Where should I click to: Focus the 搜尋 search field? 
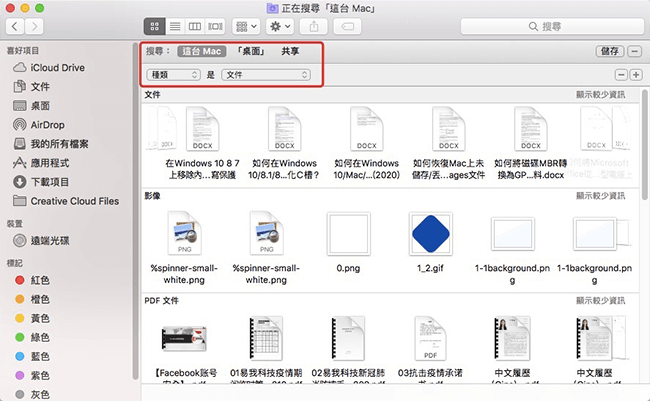[552, 27]
